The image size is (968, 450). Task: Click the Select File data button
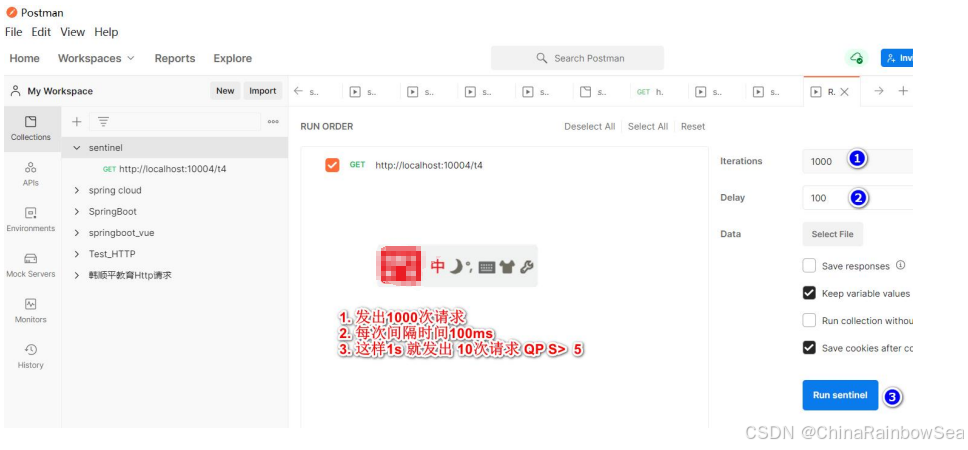point(832,234)
